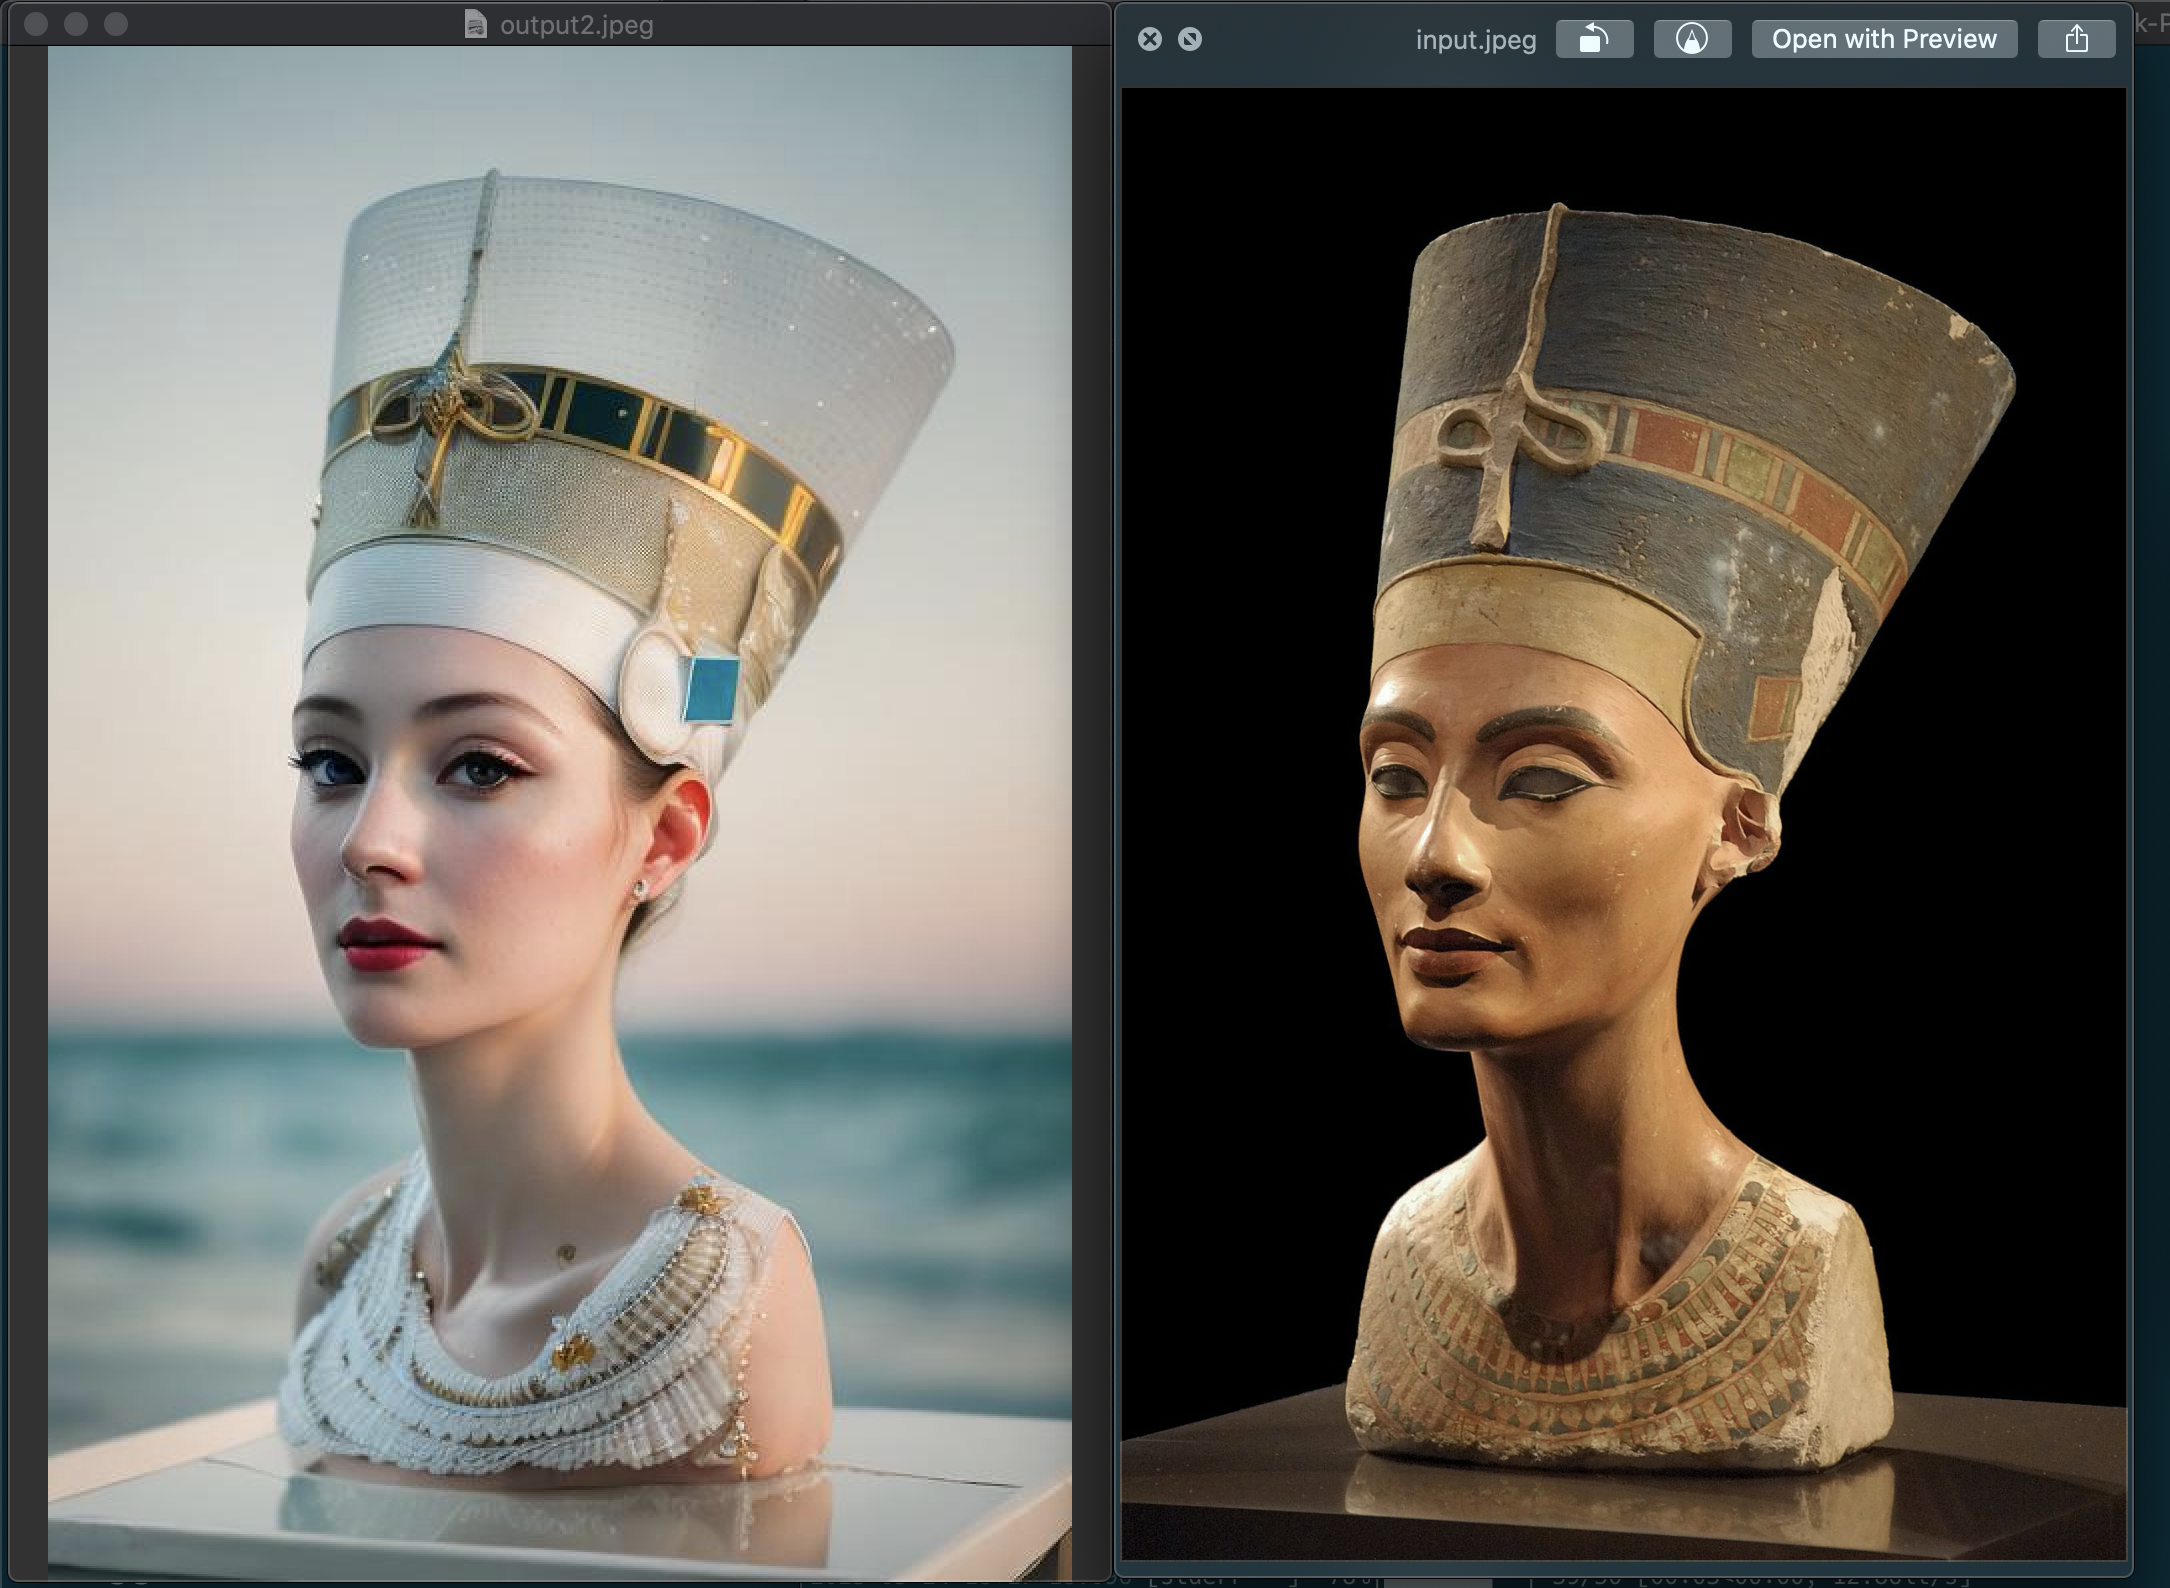The width and height of the screenshot is (2170, 1588).
Task: Minimize the output2.jpeg window
Action: pos(76,24)
